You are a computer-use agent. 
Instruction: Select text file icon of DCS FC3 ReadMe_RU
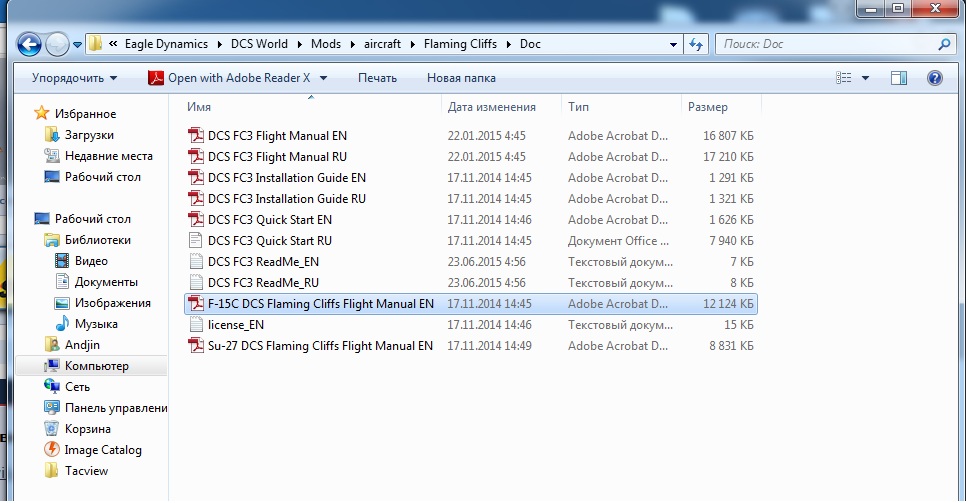[x=196, y=282]
